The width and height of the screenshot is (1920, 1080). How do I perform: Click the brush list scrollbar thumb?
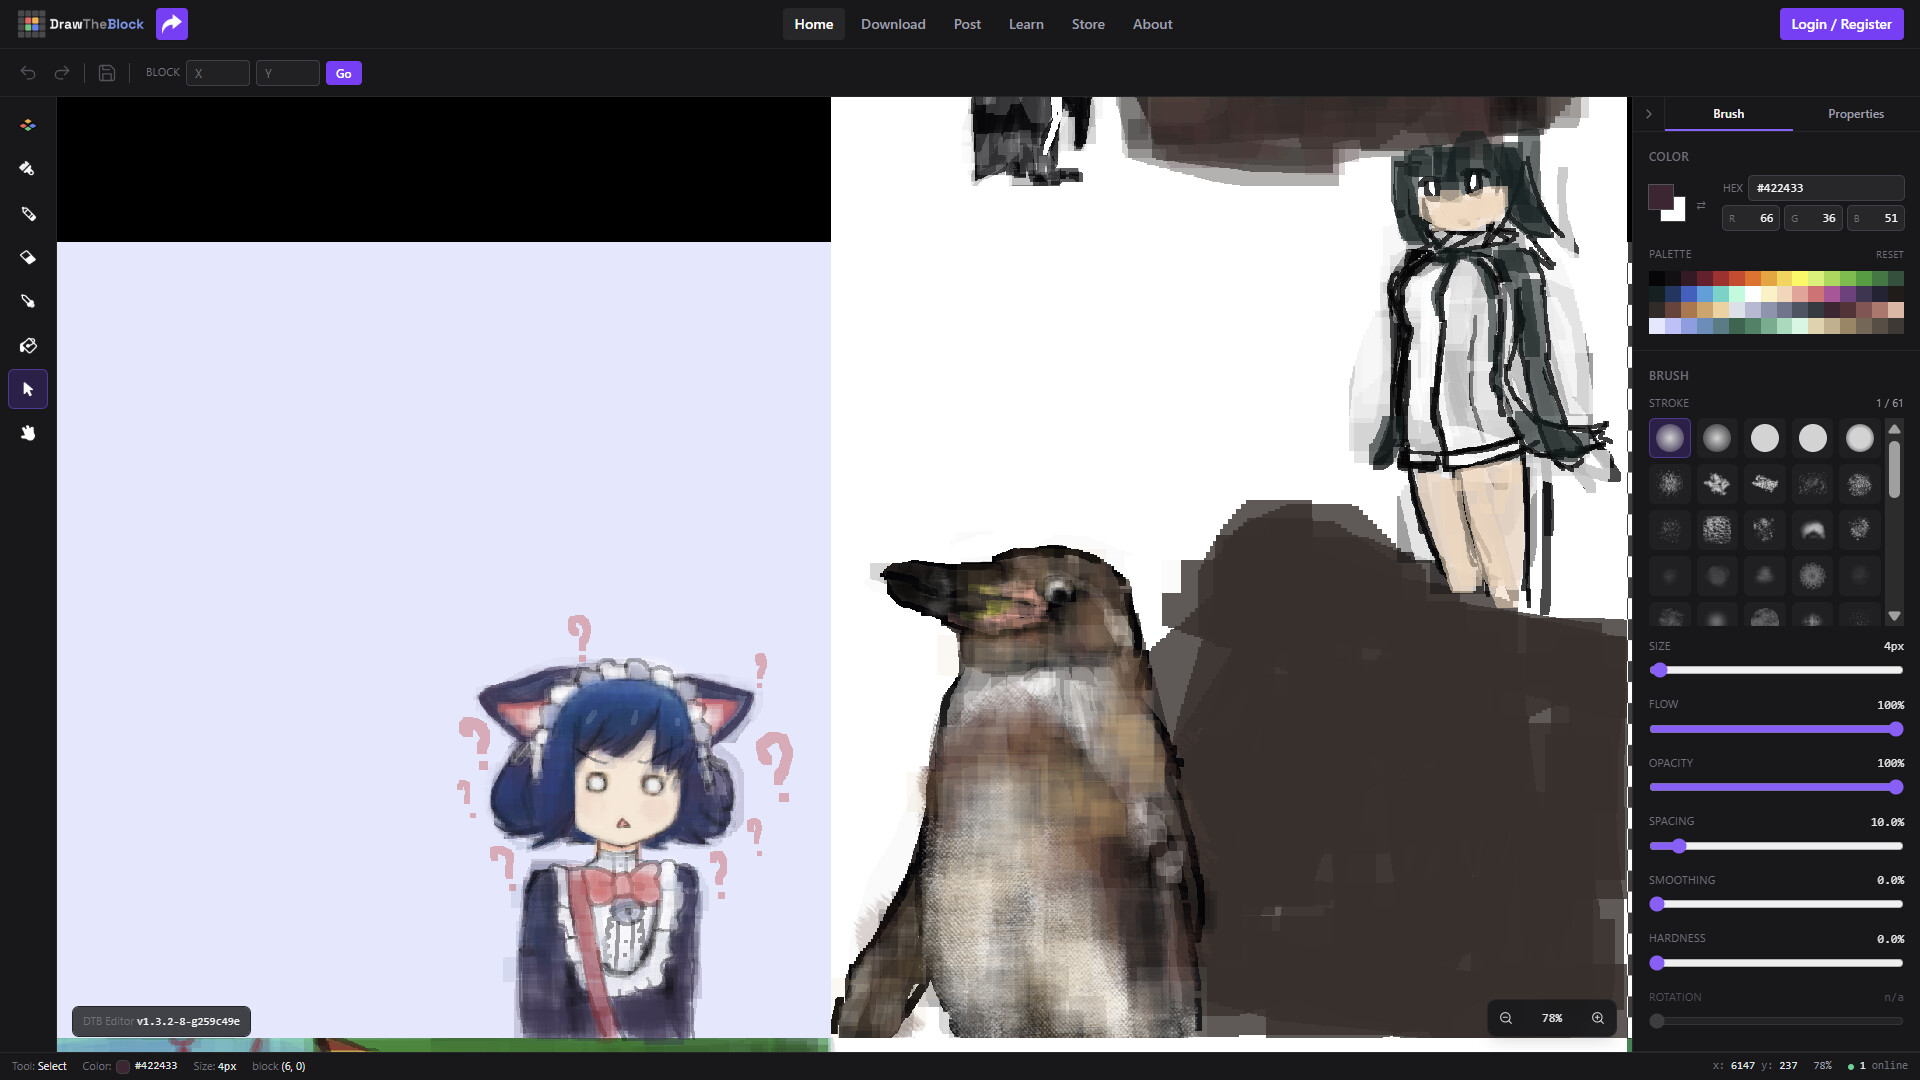1894,470
